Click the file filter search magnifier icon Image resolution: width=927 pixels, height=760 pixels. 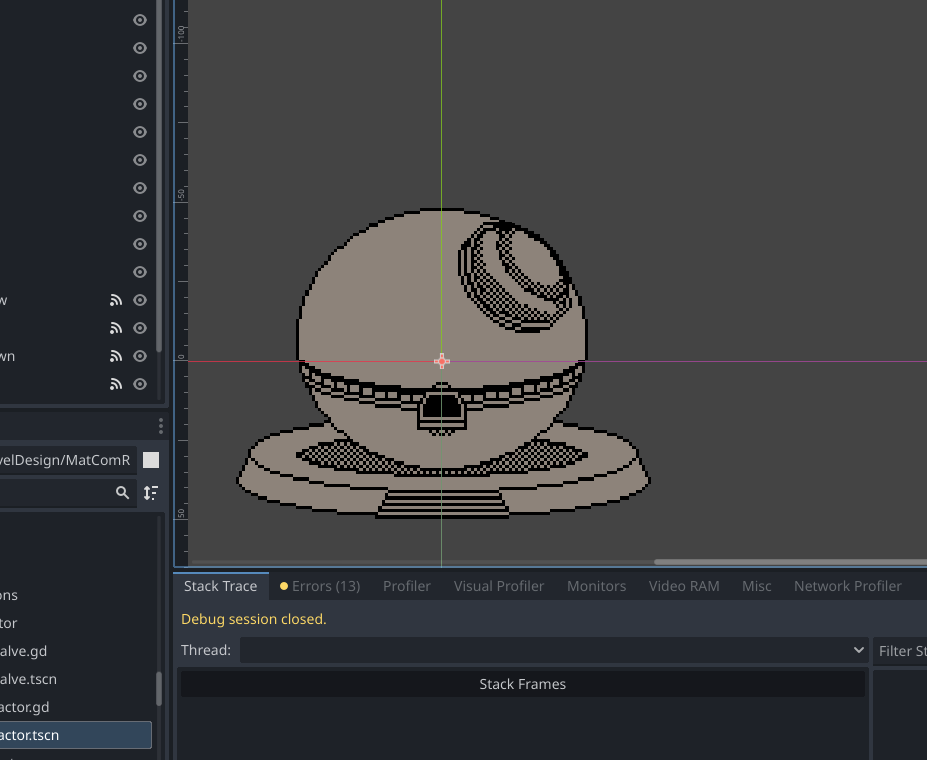point(122,492)
